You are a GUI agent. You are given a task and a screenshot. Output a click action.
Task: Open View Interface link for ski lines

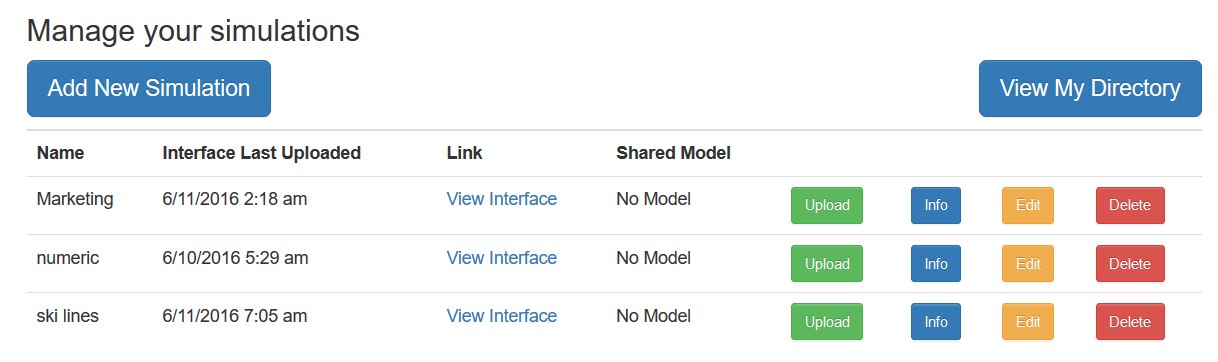(502, 316)
